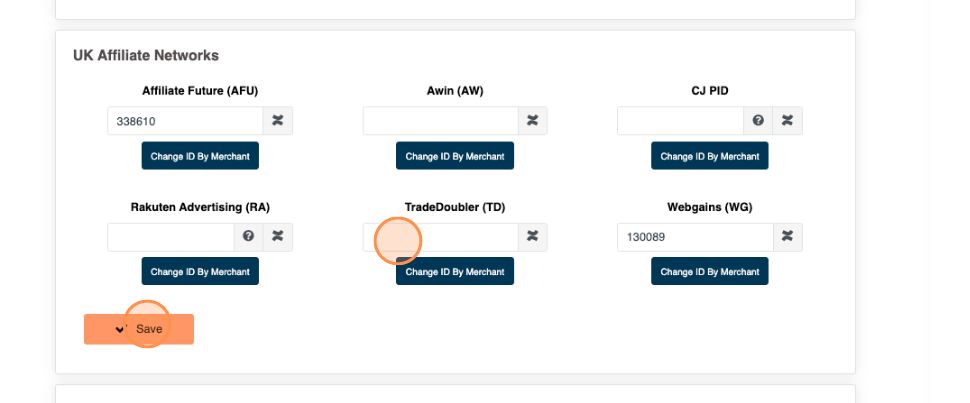Focus the CJ PID input field
970x403 pixels.
(680, 121)
